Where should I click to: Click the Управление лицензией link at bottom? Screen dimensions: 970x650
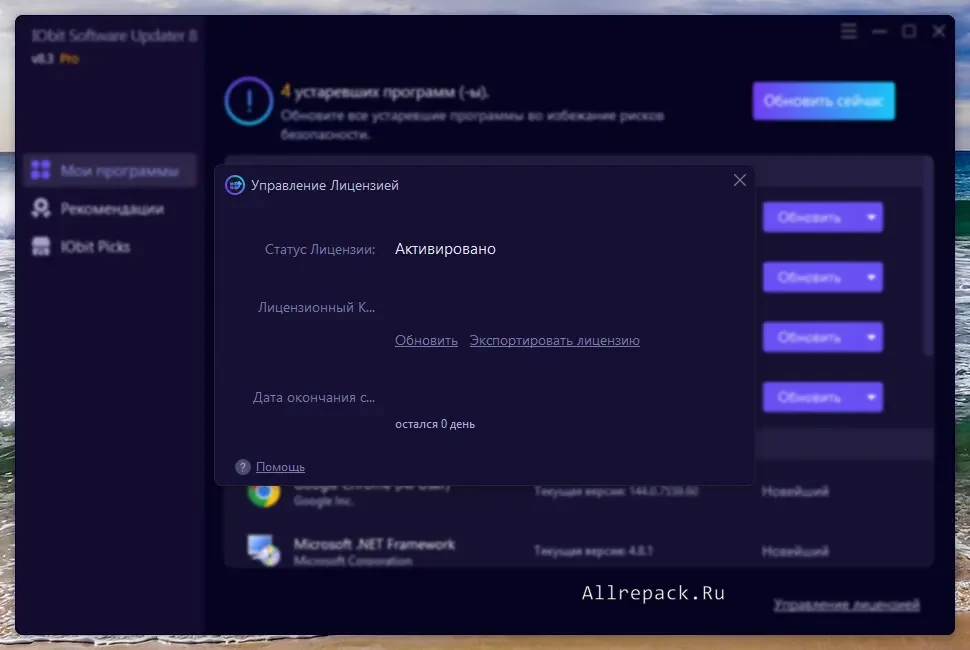pos(846,604)
